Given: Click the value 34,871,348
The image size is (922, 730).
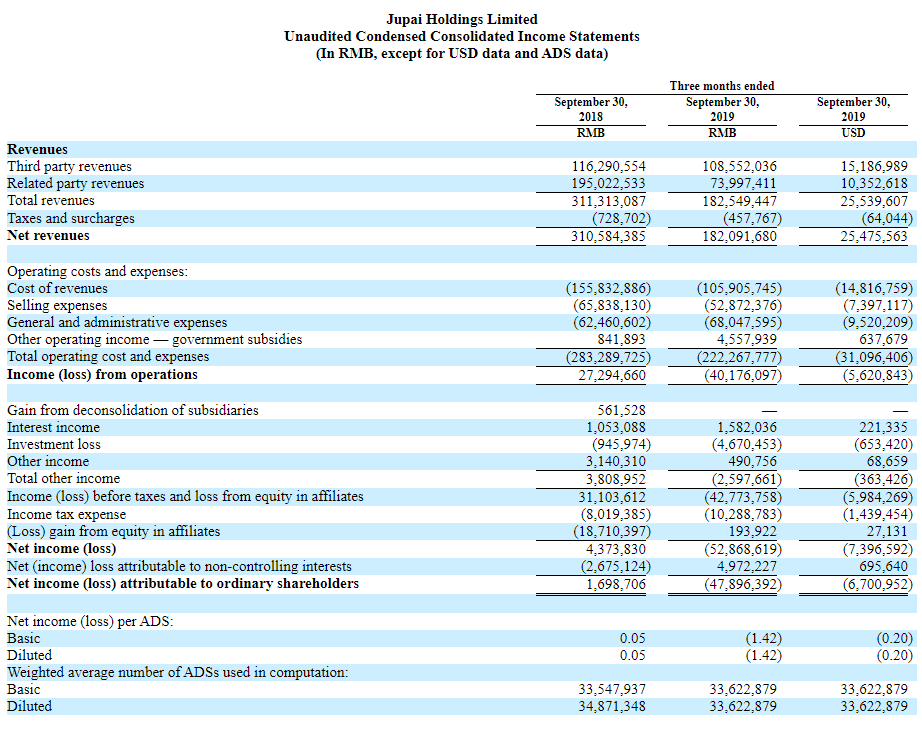Looking at the screenshot, I should (x=612, y=706).
